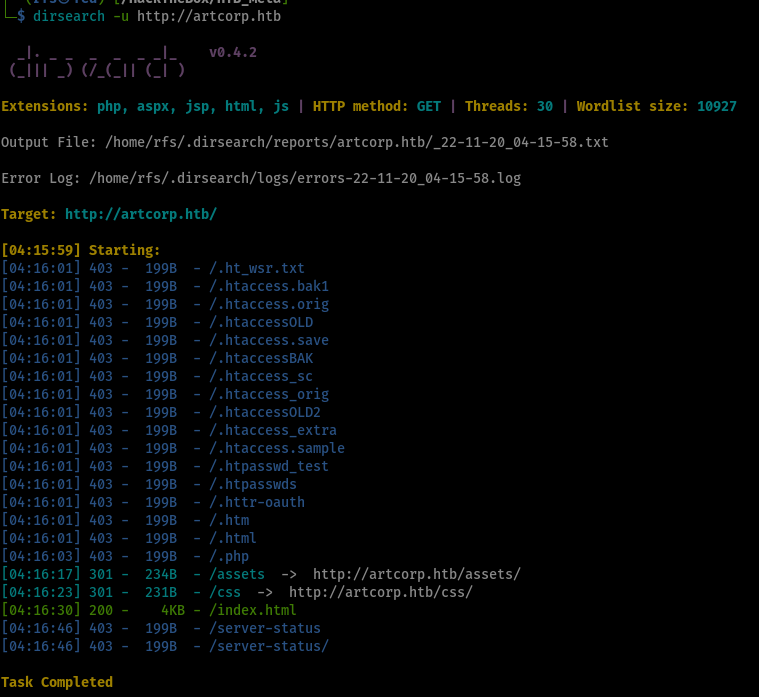The image size is (759, 697).
Task: Click the /server-status/ result with trailing slash
Action: click(x=269, y=646)
